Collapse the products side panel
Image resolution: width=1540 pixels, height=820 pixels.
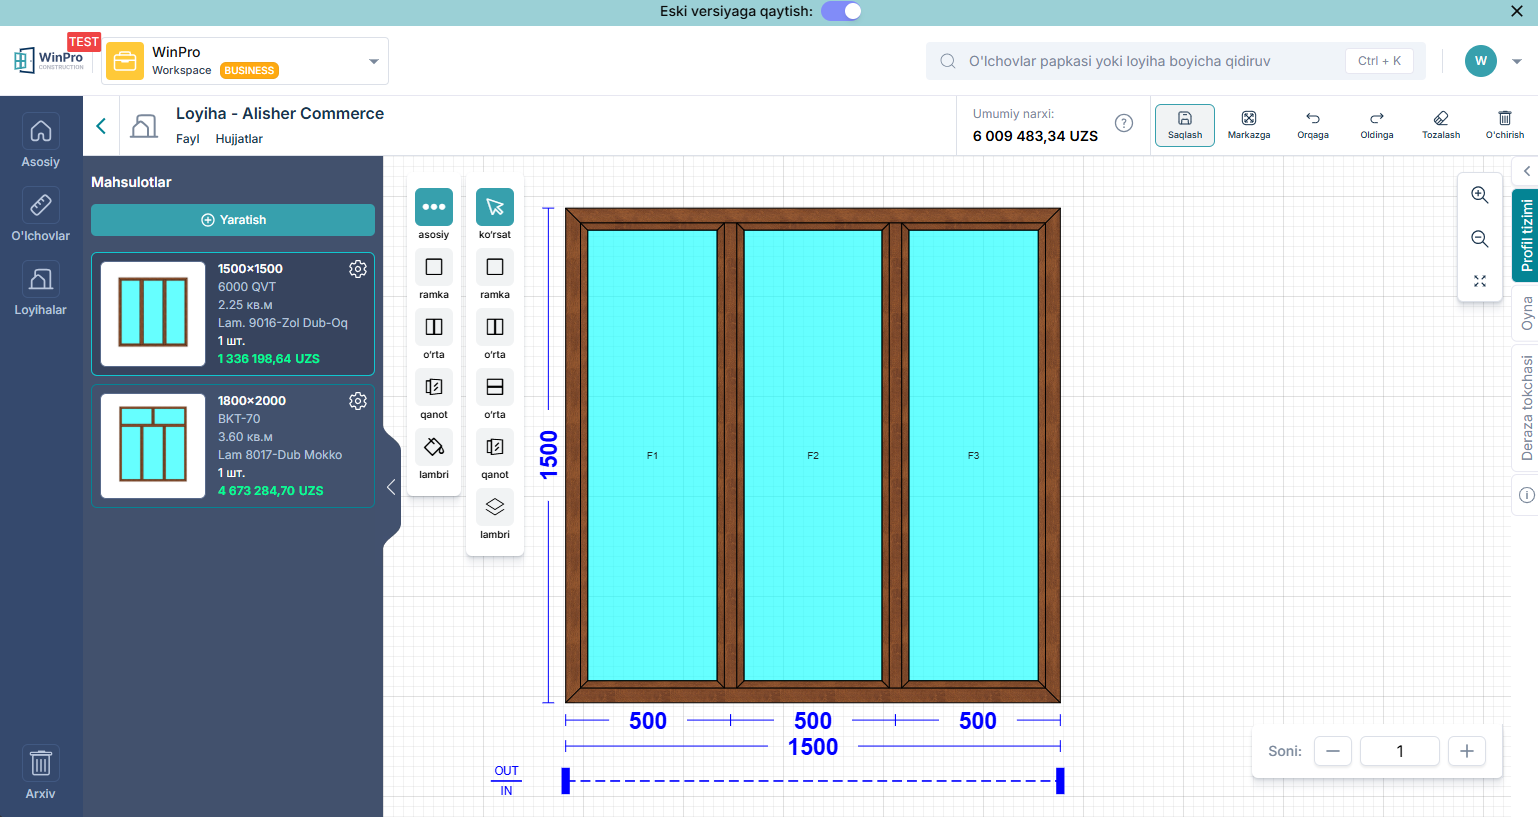[x=391, y=487]
